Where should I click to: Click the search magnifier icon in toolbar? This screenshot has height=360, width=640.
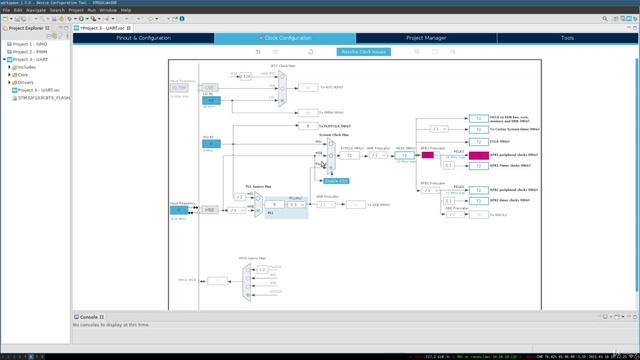pos(605,19)
